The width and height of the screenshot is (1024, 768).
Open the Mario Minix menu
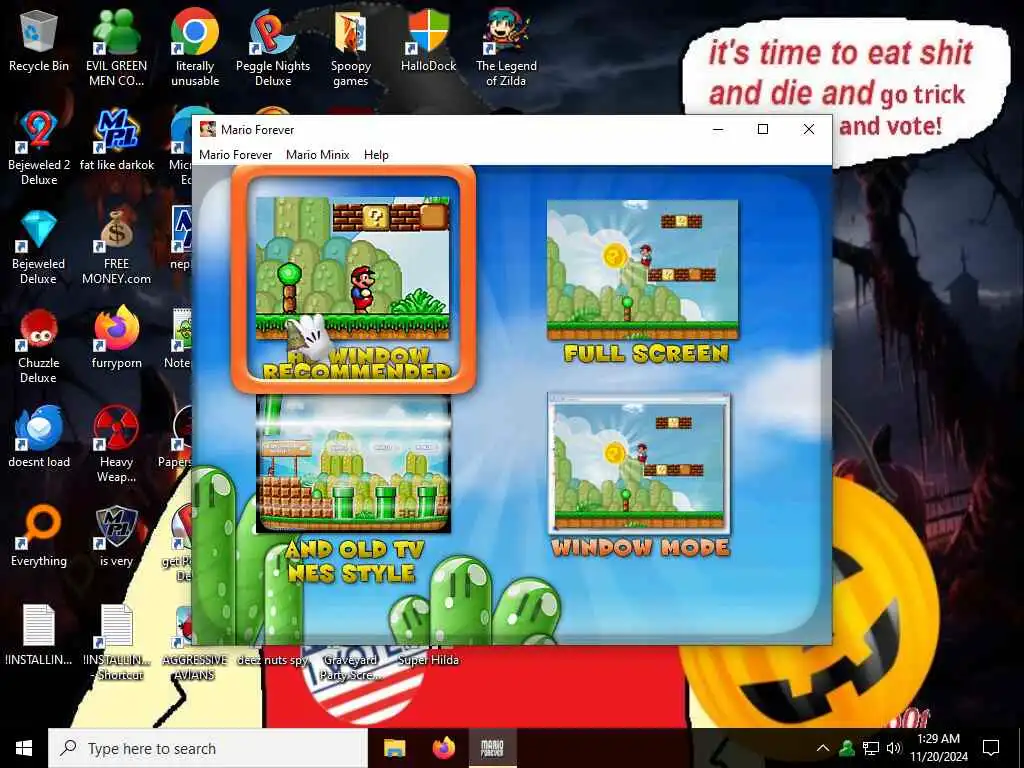317,155
